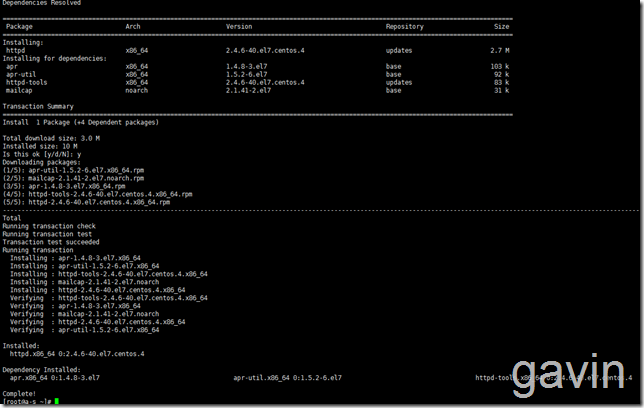644x408 pixels.
Task: Click the "103 k" size value
Action: (500, 67)
